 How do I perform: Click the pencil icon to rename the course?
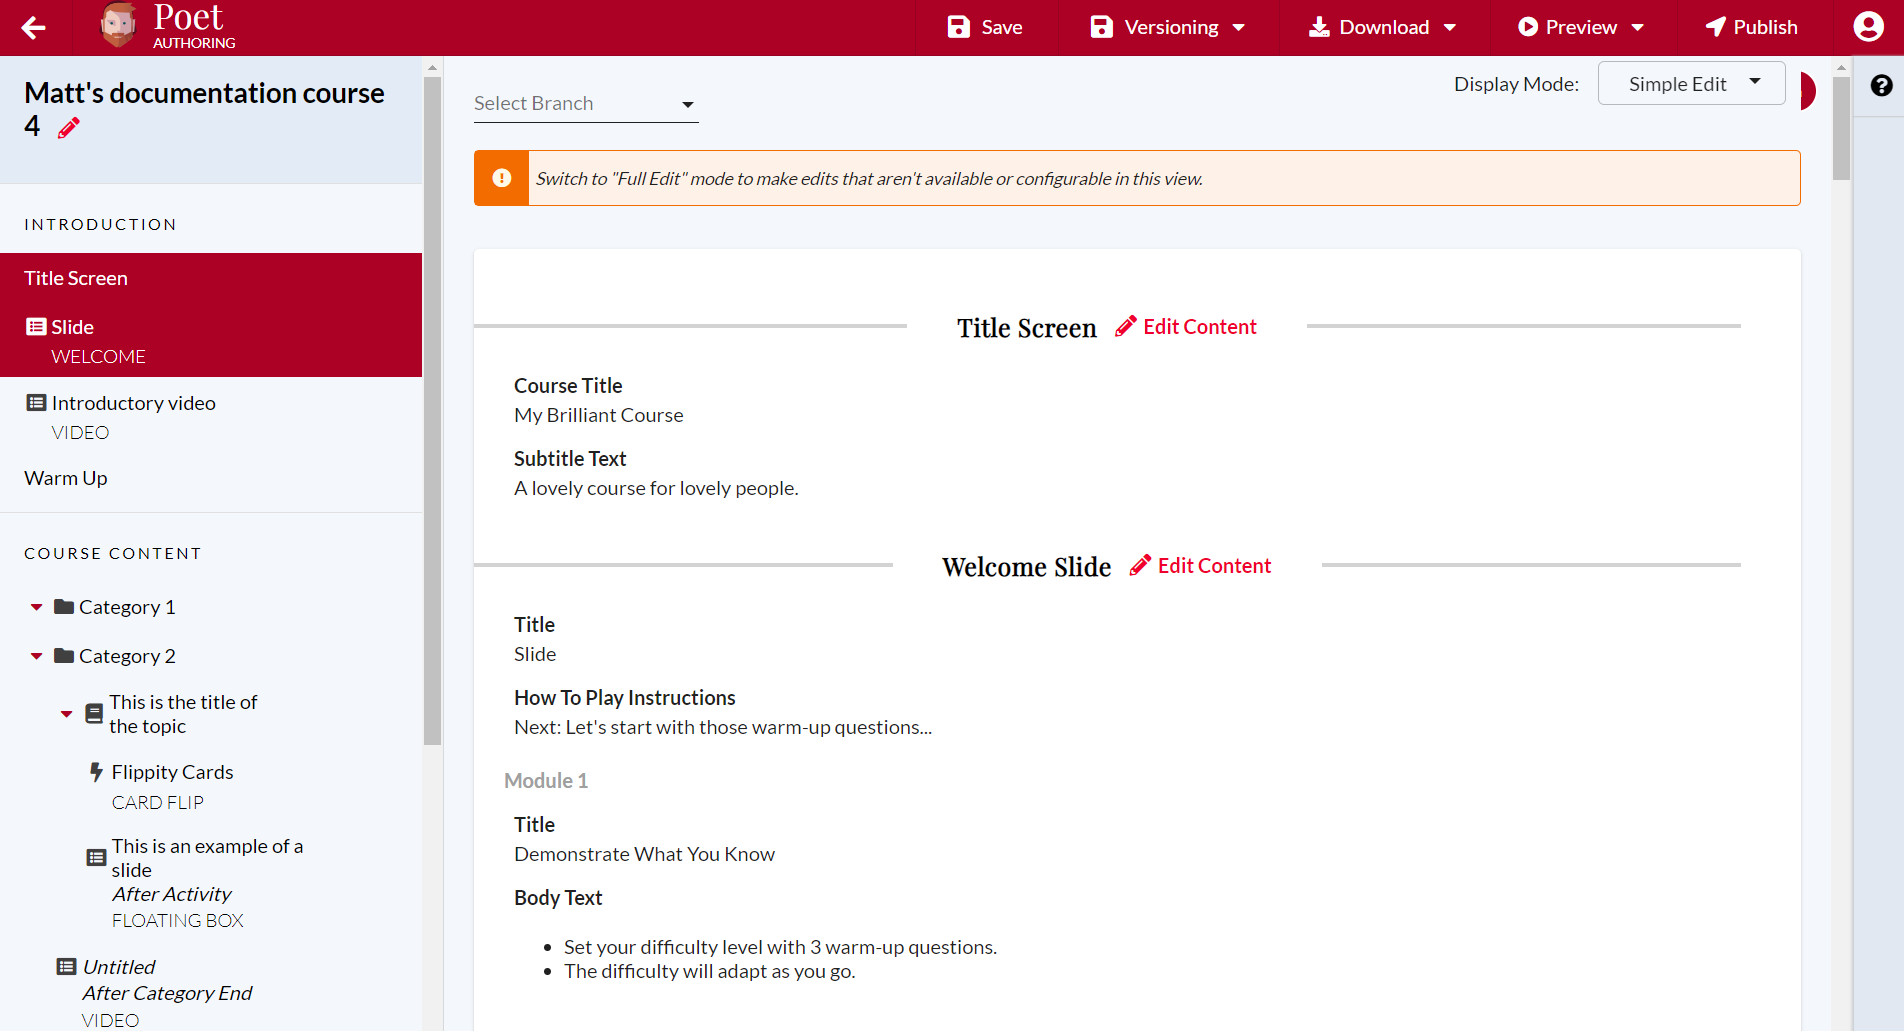pos(68,127)
